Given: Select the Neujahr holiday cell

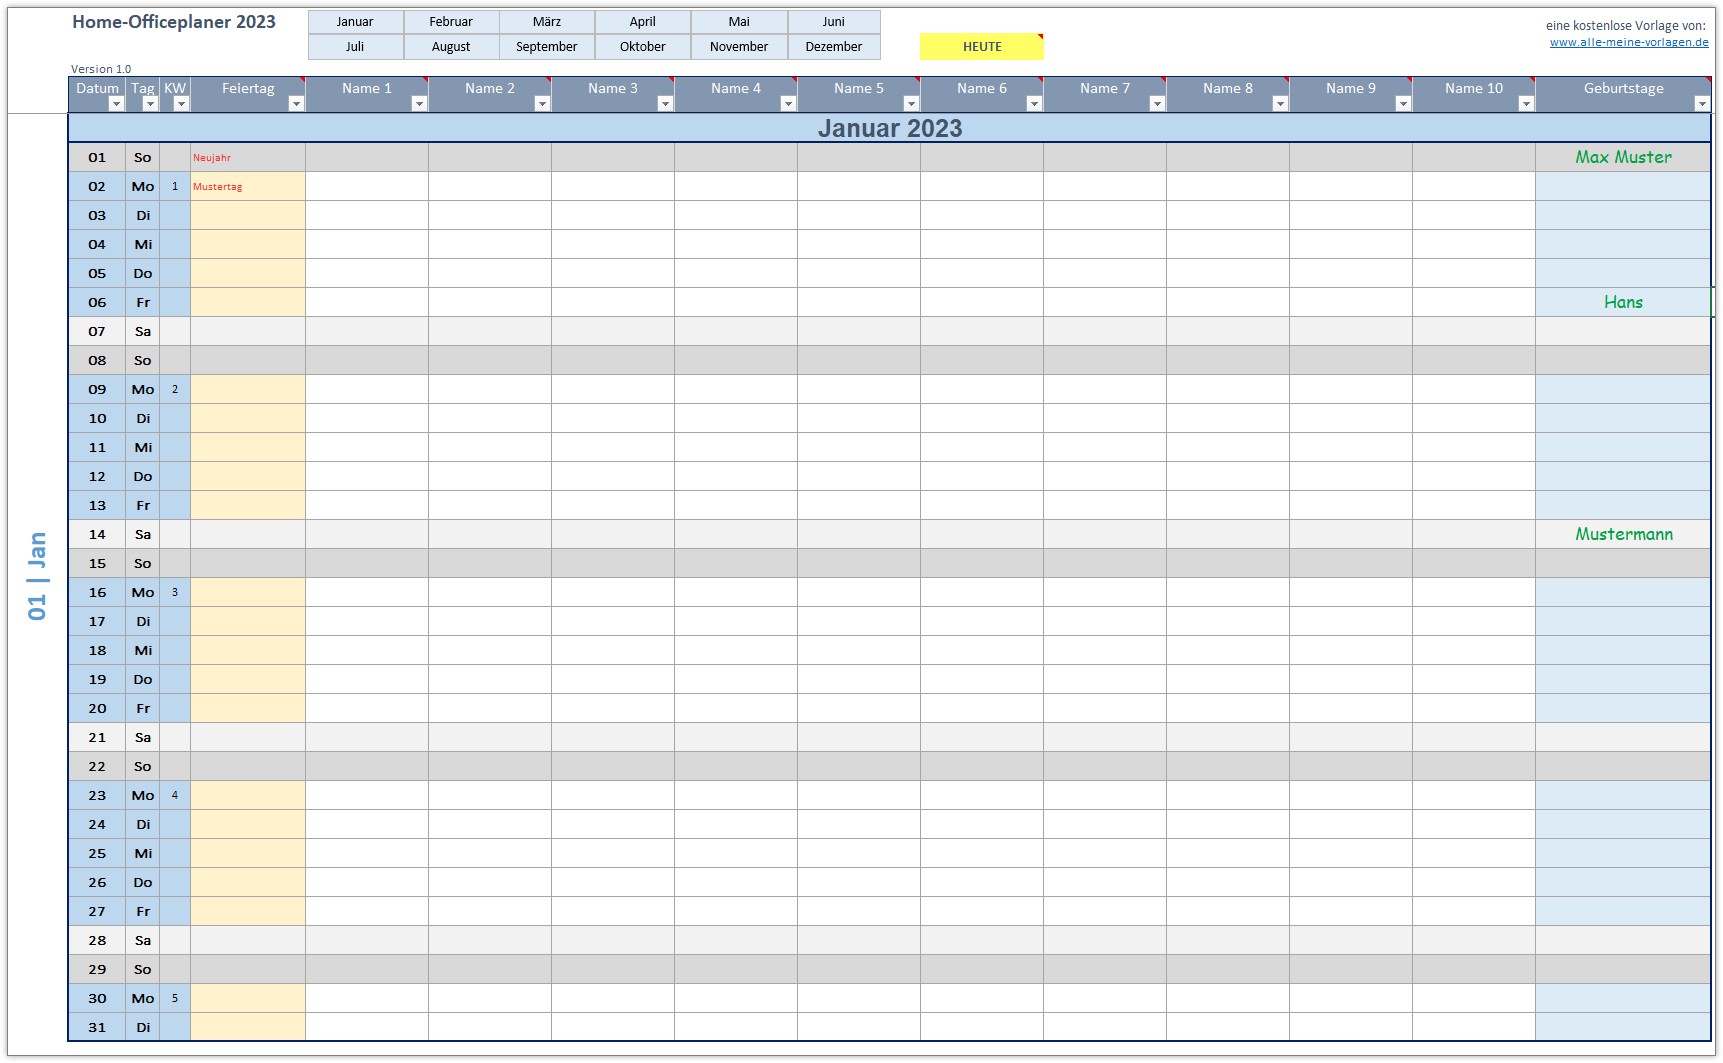Looking at the screenshot, I should coord(247,158).
